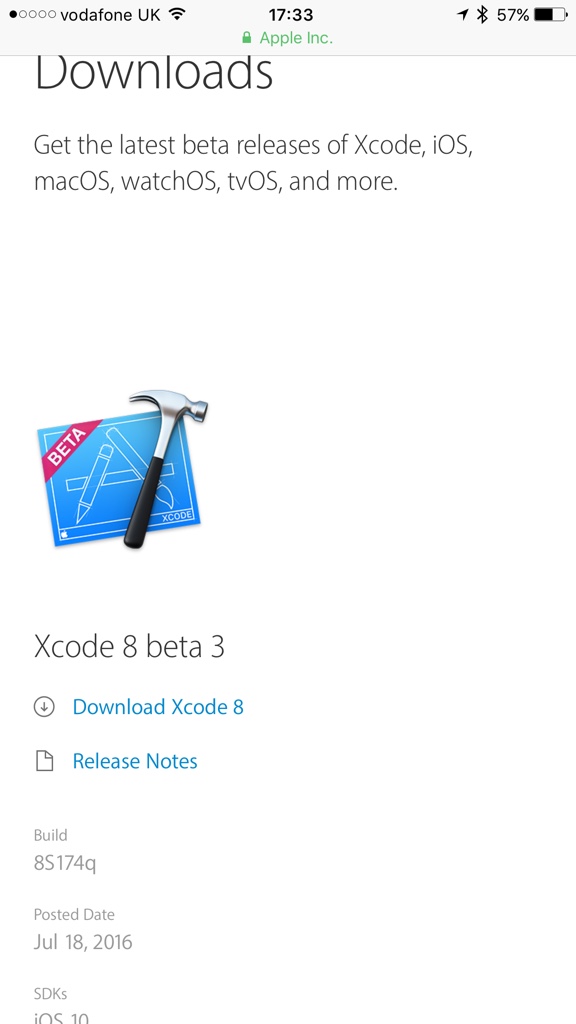
Task: Open the Release Notes link
Action: click(135, 761)
